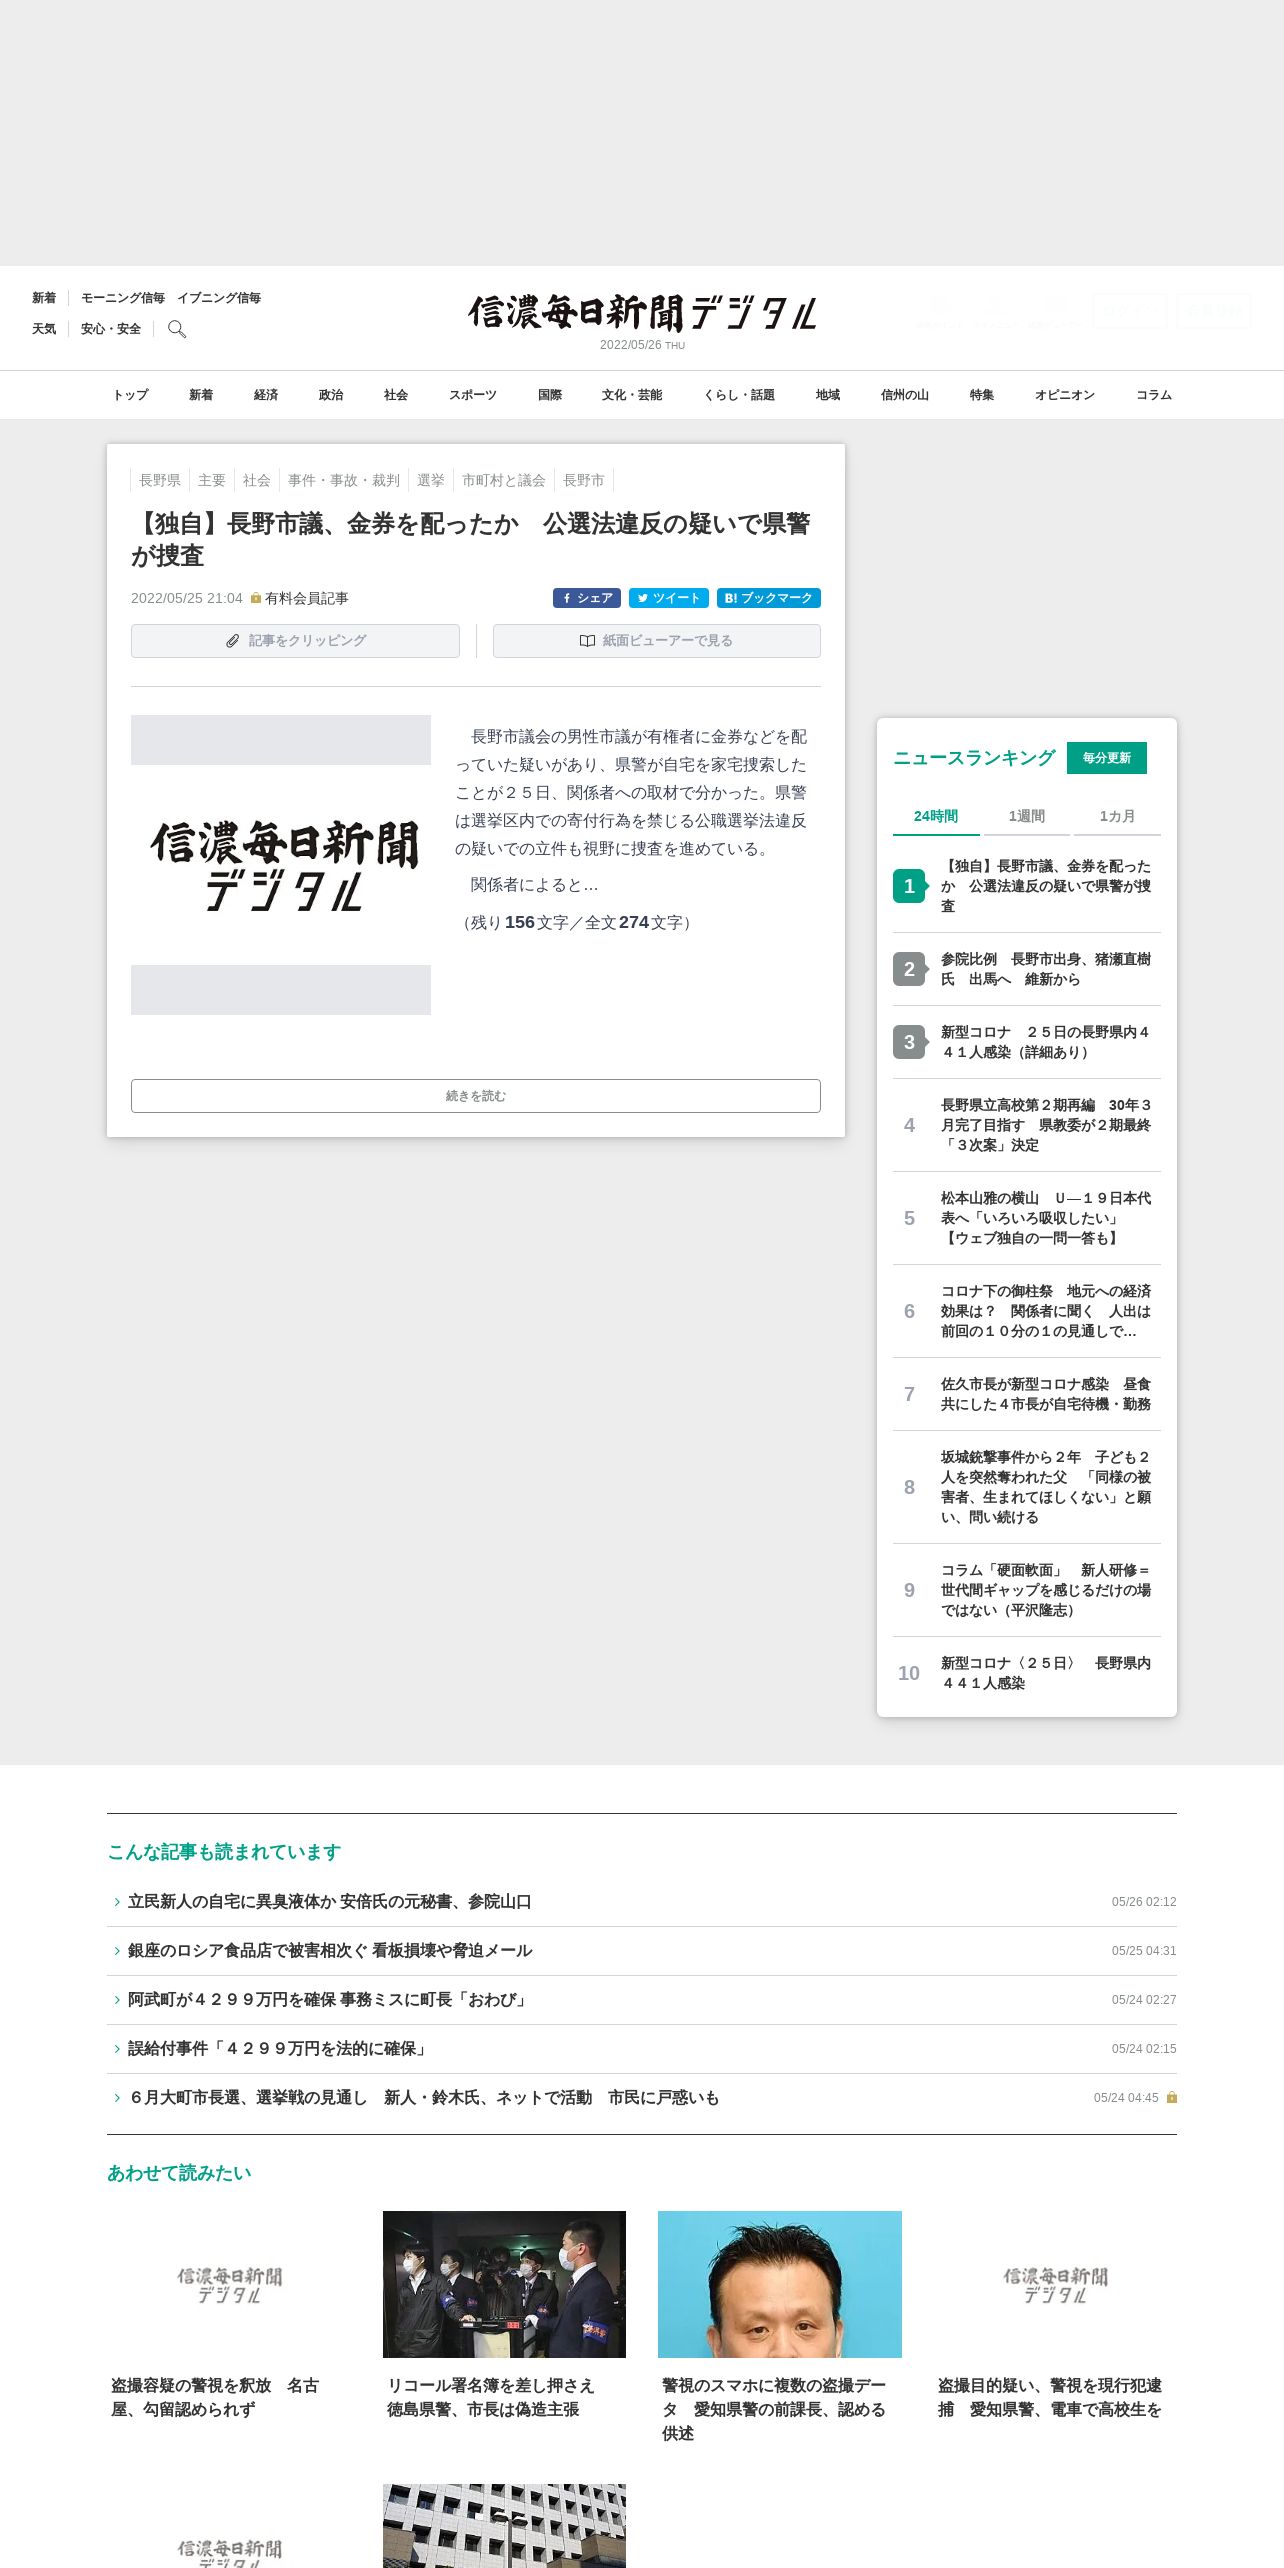The height and width of the screenshot is (2568, 1284).
Task: Open the search magnifier icon
Action: click(177, 329)
